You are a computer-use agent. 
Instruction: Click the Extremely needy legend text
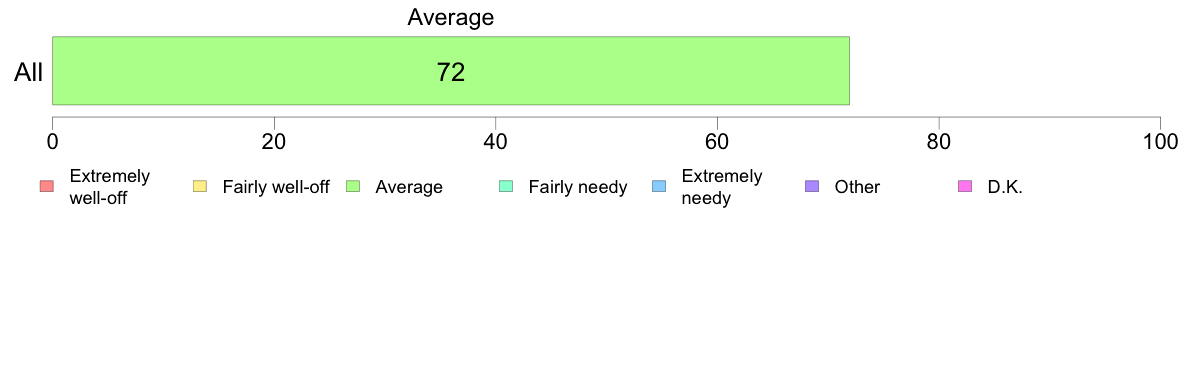(x=722, y=187)
